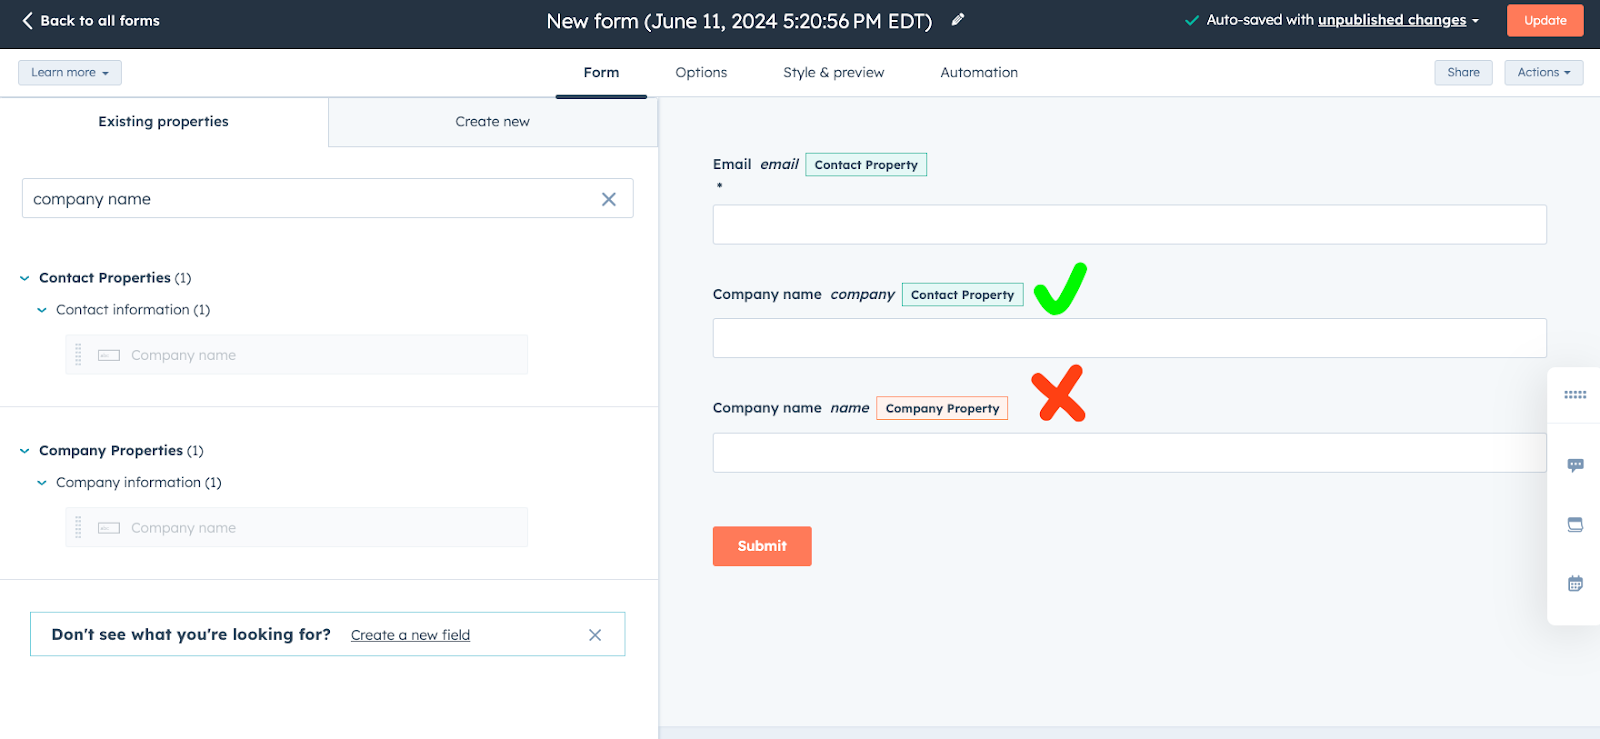Click the form title text

tap(739, 21)
